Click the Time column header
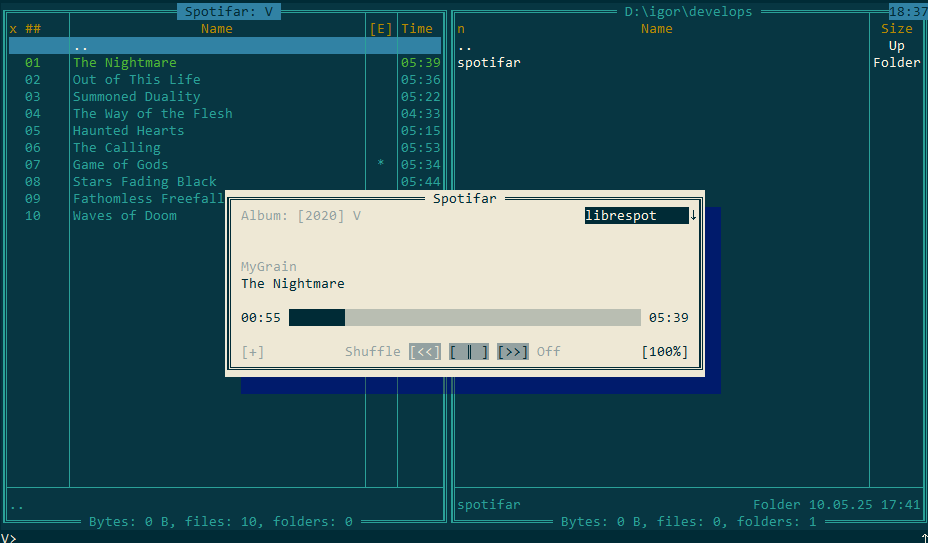 [417, 28]
